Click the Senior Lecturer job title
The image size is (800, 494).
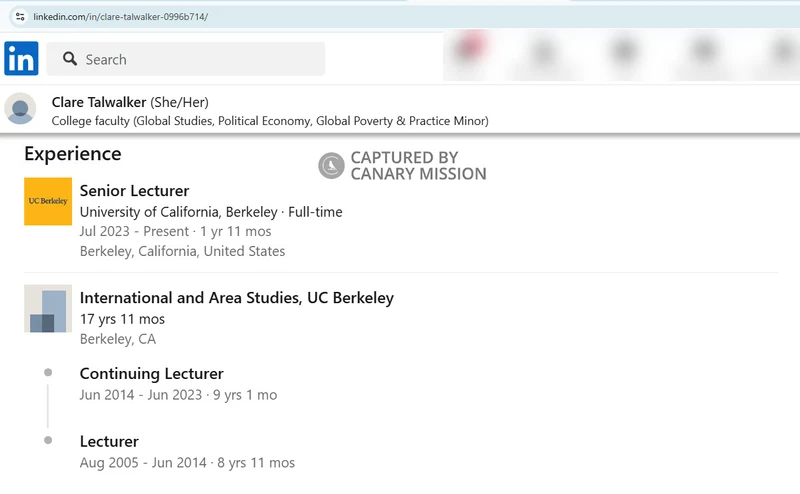[x=134, y=190]
